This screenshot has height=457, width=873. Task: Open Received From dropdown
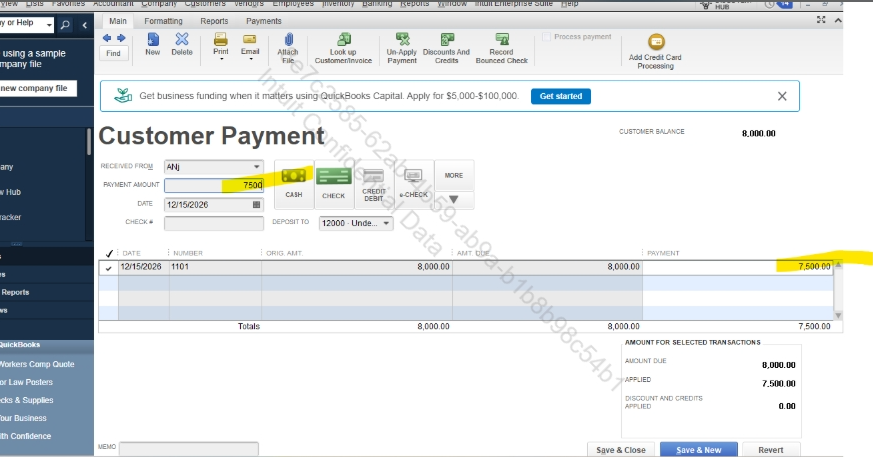(x=257, y=167)
